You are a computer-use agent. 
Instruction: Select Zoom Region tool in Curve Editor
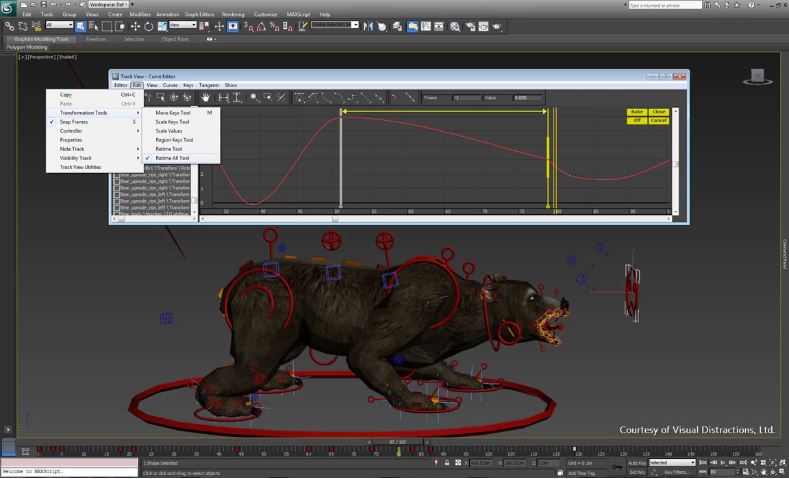point(268,98)
